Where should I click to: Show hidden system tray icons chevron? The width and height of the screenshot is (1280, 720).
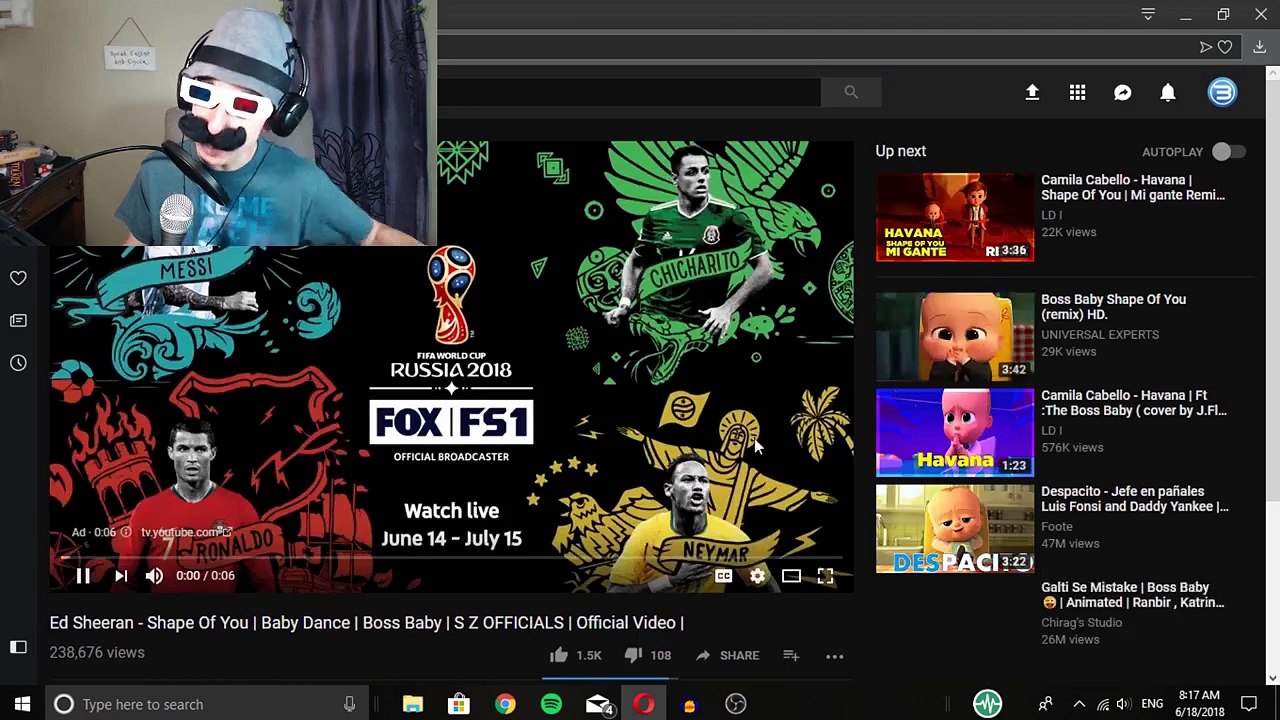[1079, 704]
